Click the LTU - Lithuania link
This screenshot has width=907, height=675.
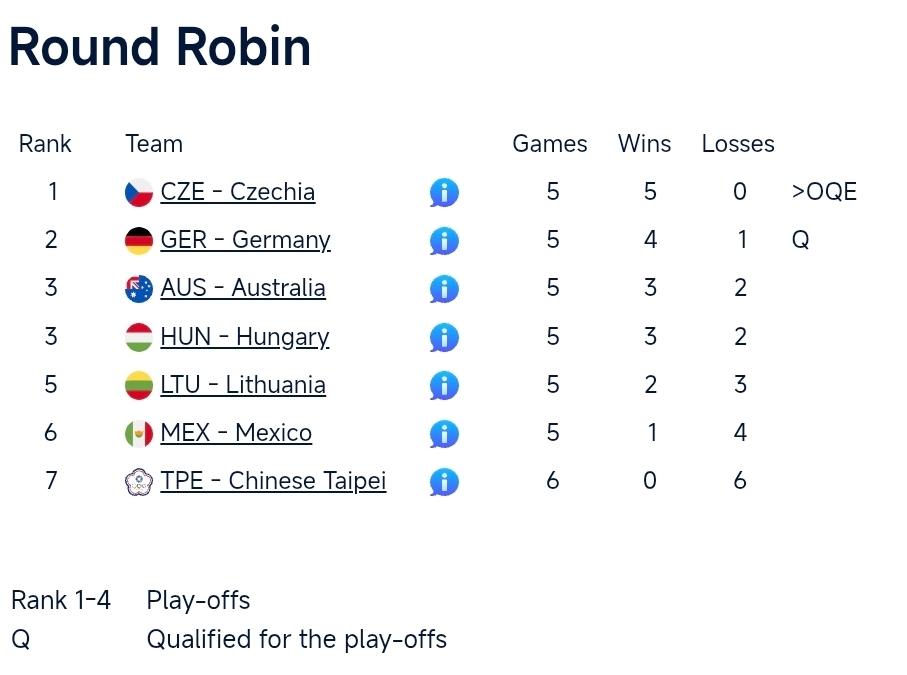(x=243, y=385)
